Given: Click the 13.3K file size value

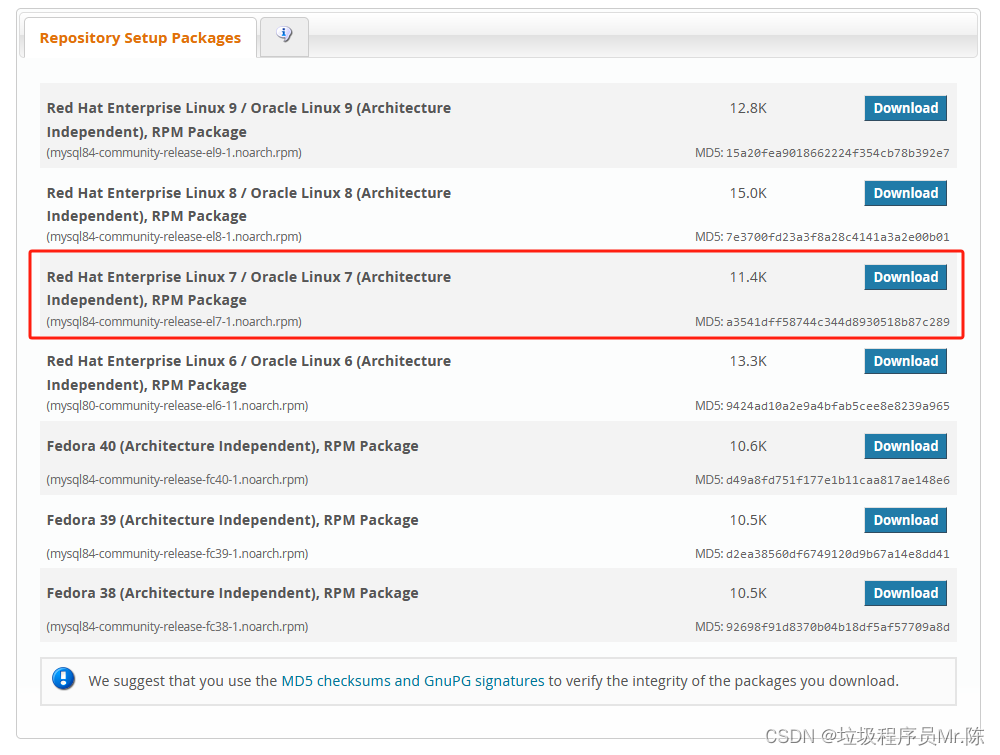Looking at the screenshot, I should 748,362.
